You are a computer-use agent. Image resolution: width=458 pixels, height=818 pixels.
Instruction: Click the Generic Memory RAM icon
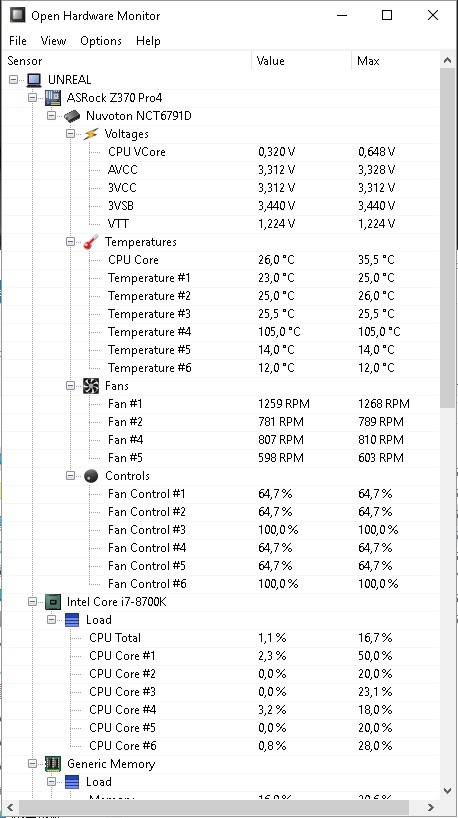click(x=53, y=764)
